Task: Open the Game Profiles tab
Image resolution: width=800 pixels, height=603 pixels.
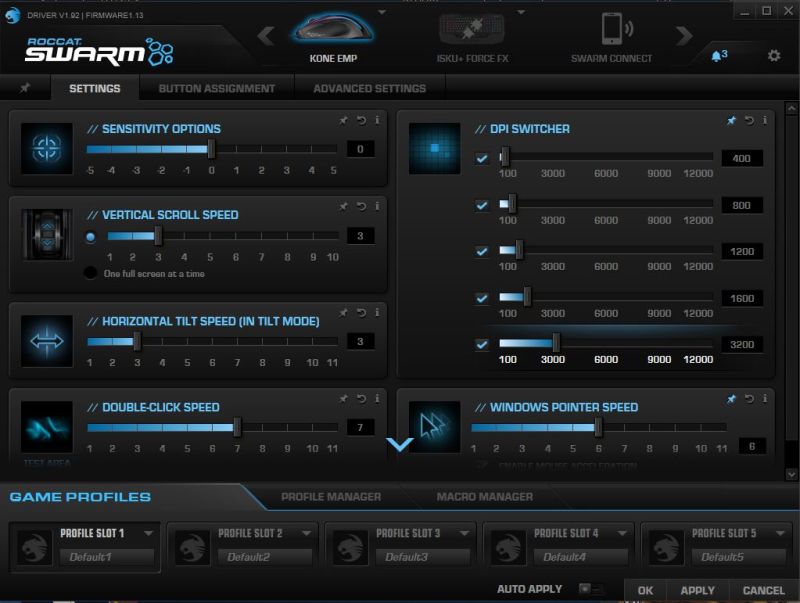Action: pyautogui.click(x=80, y=497)
